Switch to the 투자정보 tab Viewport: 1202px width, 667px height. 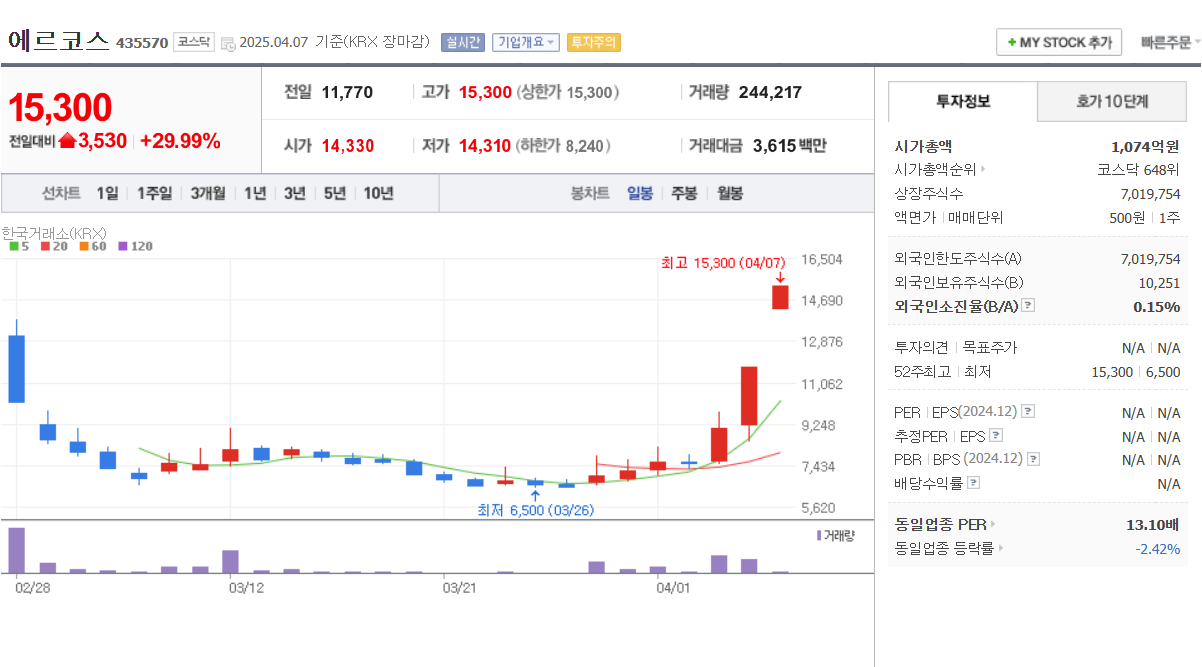click(963, 101)
